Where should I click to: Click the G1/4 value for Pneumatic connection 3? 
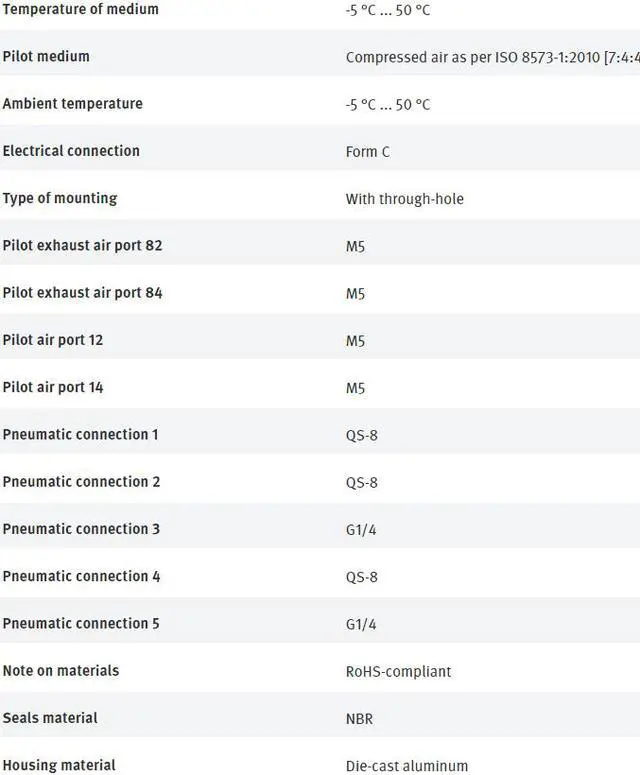point(362,530)
